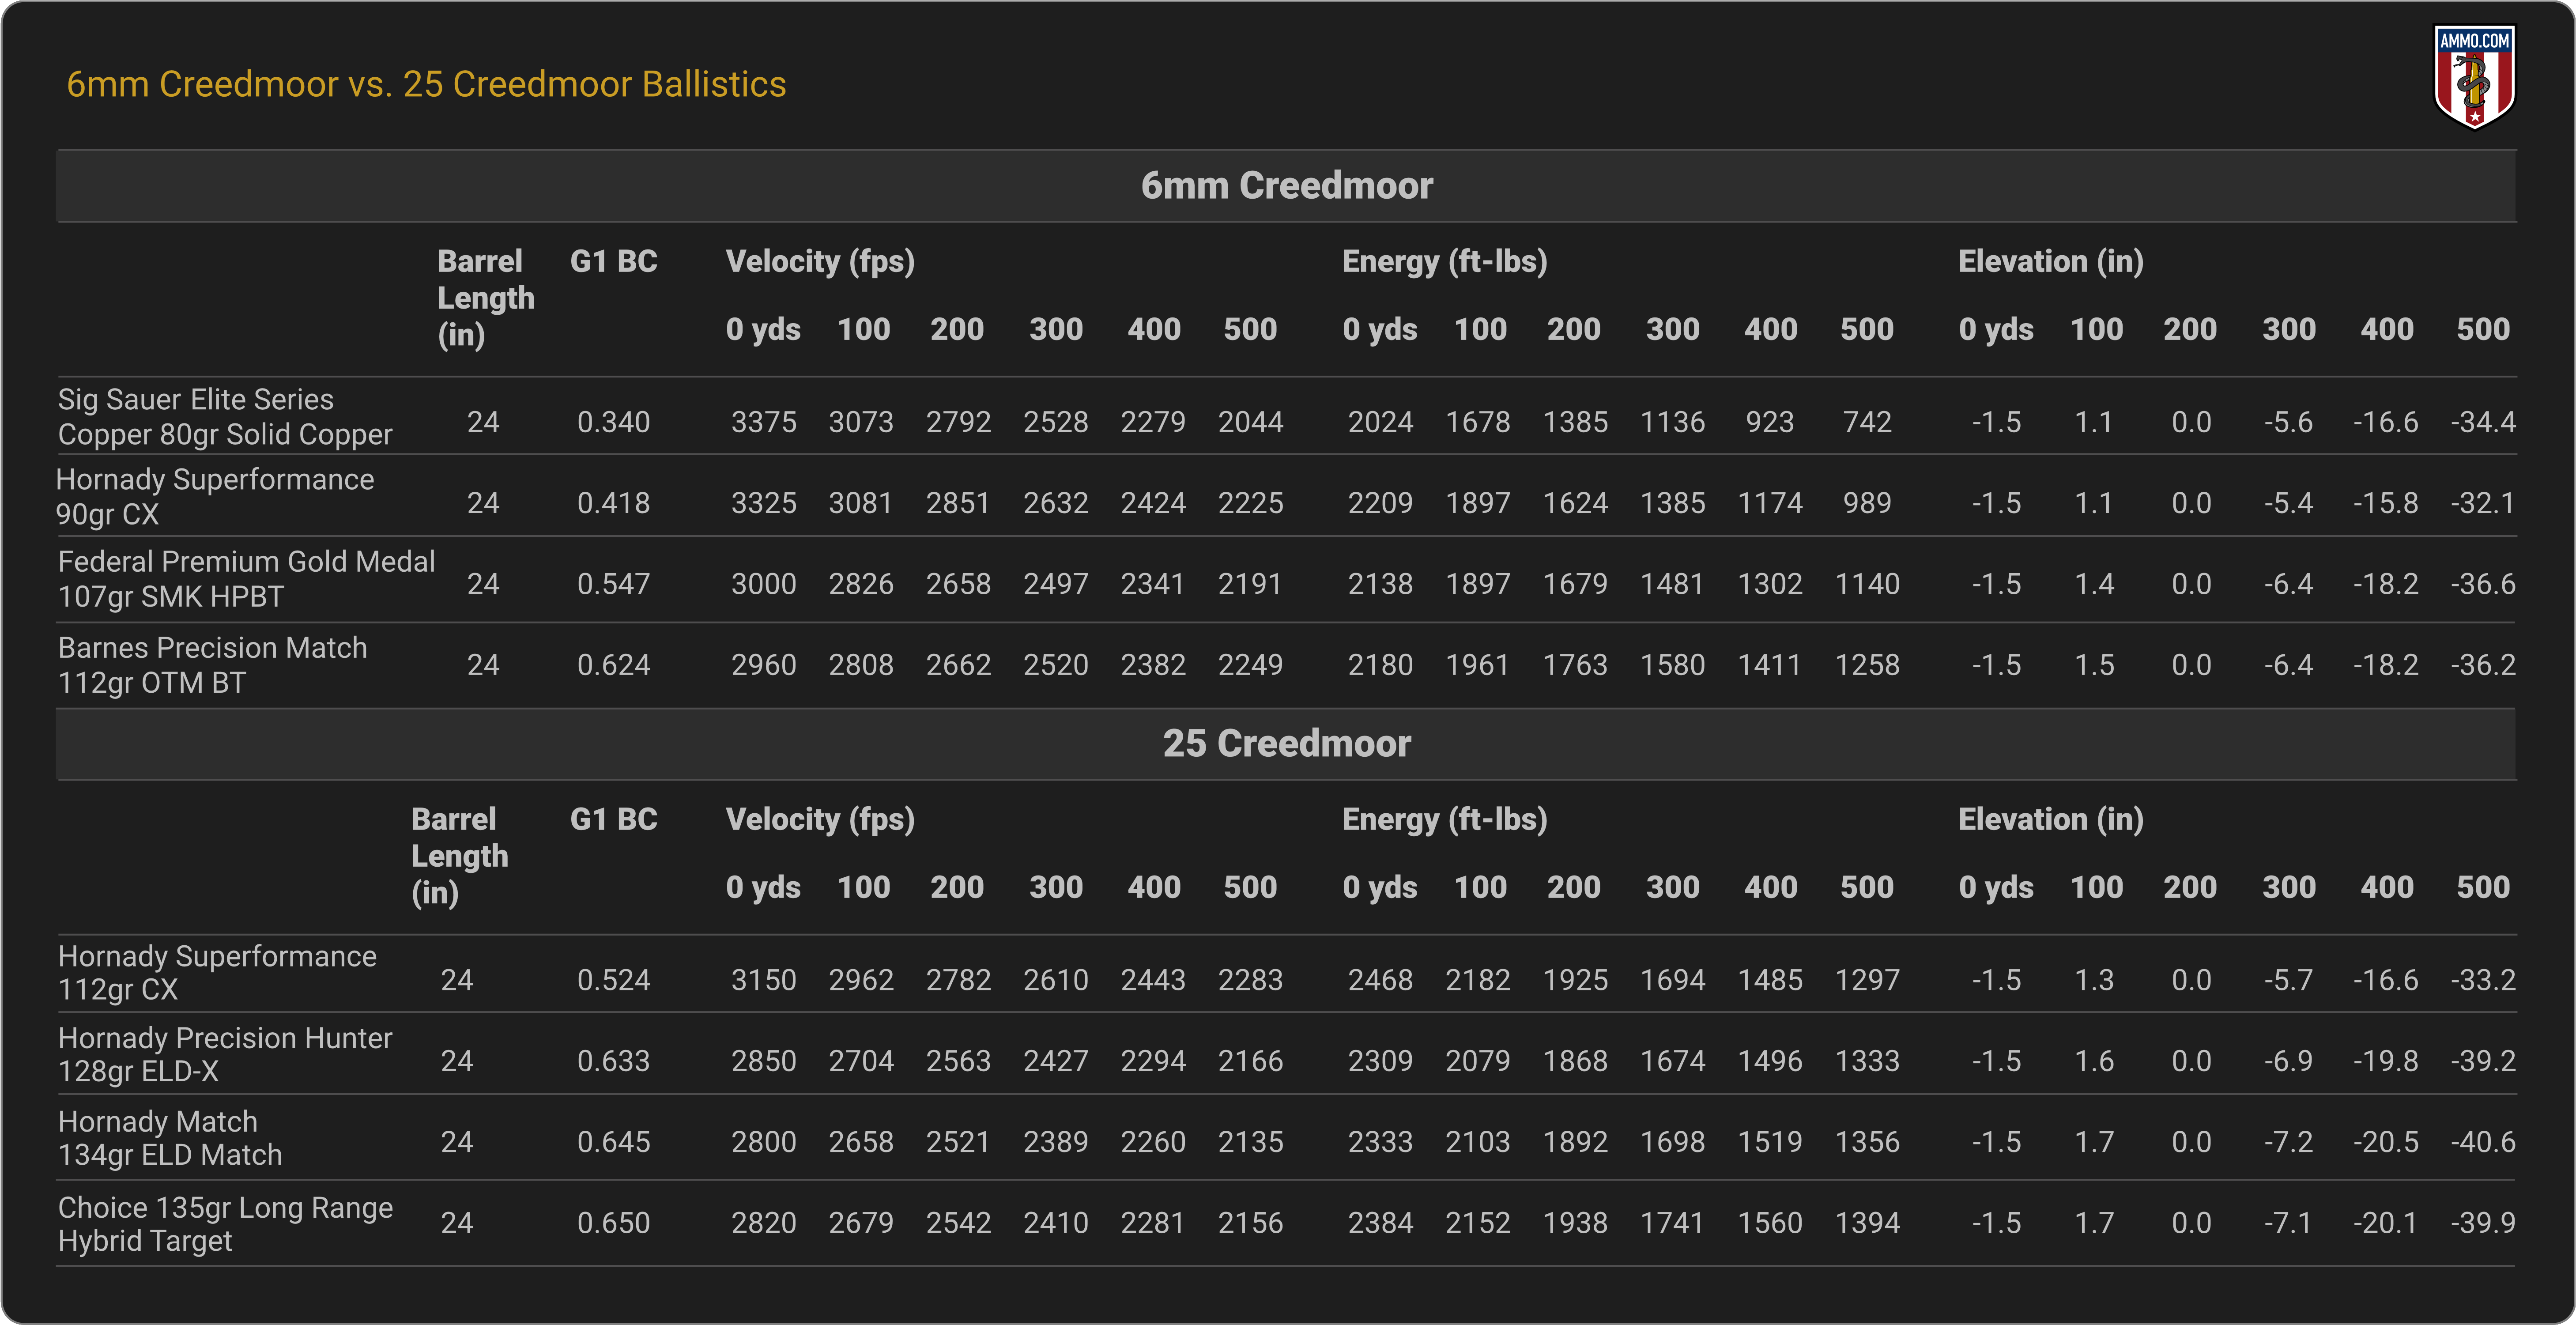Click 'Hornady Superformance 90gr CX' row name

coord(215,497)
